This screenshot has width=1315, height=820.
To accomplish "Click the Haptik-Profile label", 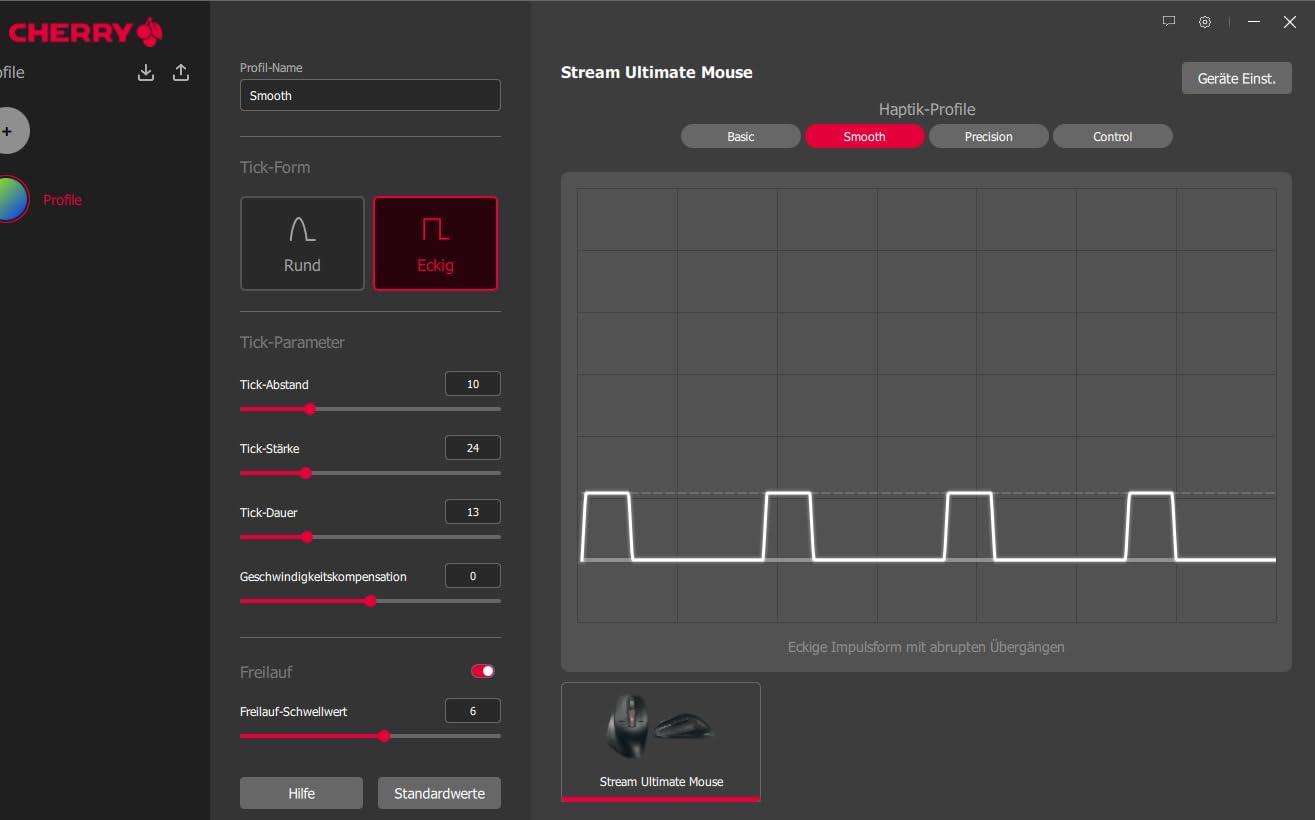I will coord(927,109).
